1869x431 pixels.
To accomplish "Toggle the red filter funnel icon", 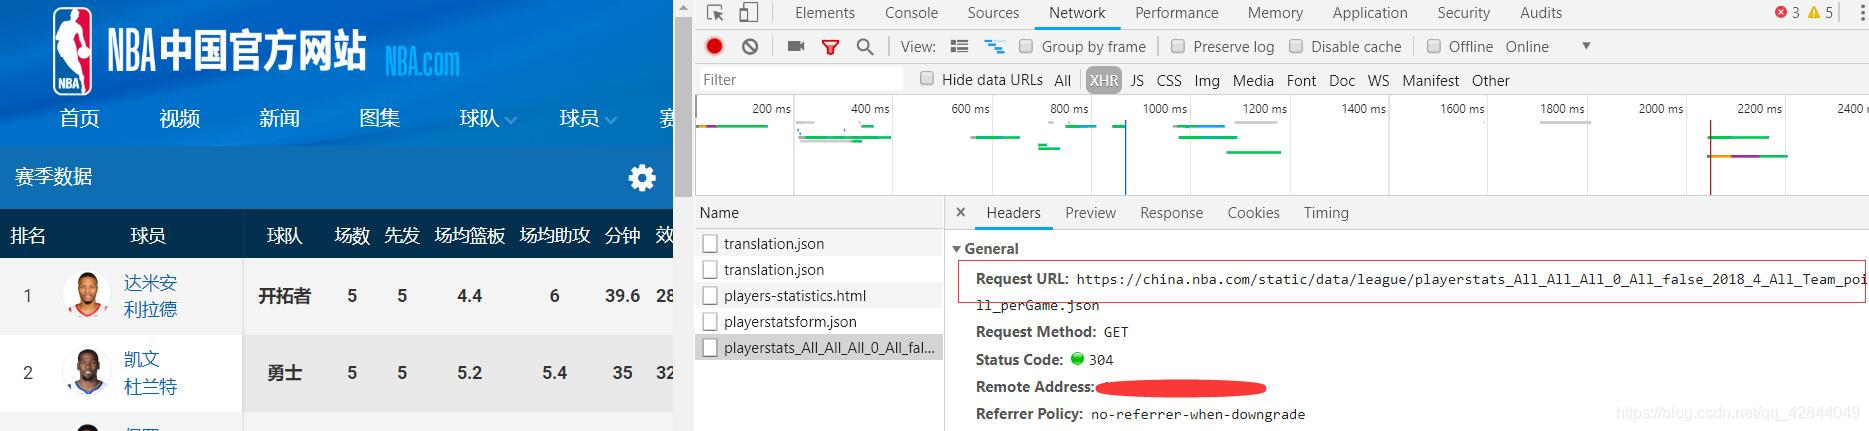I will click(830, 46).
